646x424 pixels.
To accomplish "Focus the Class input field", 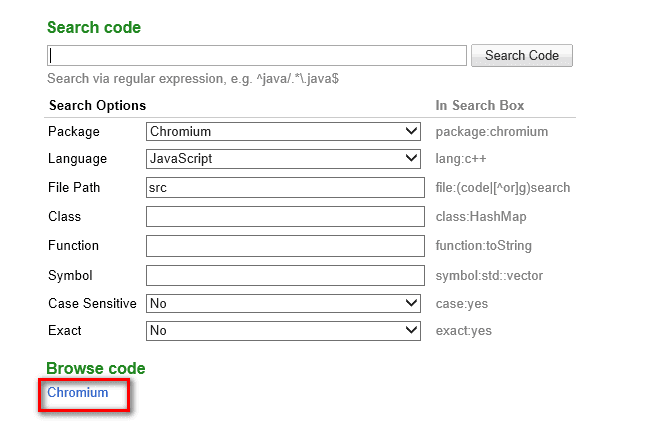I will pyautogui.click(x=285, y=217).
